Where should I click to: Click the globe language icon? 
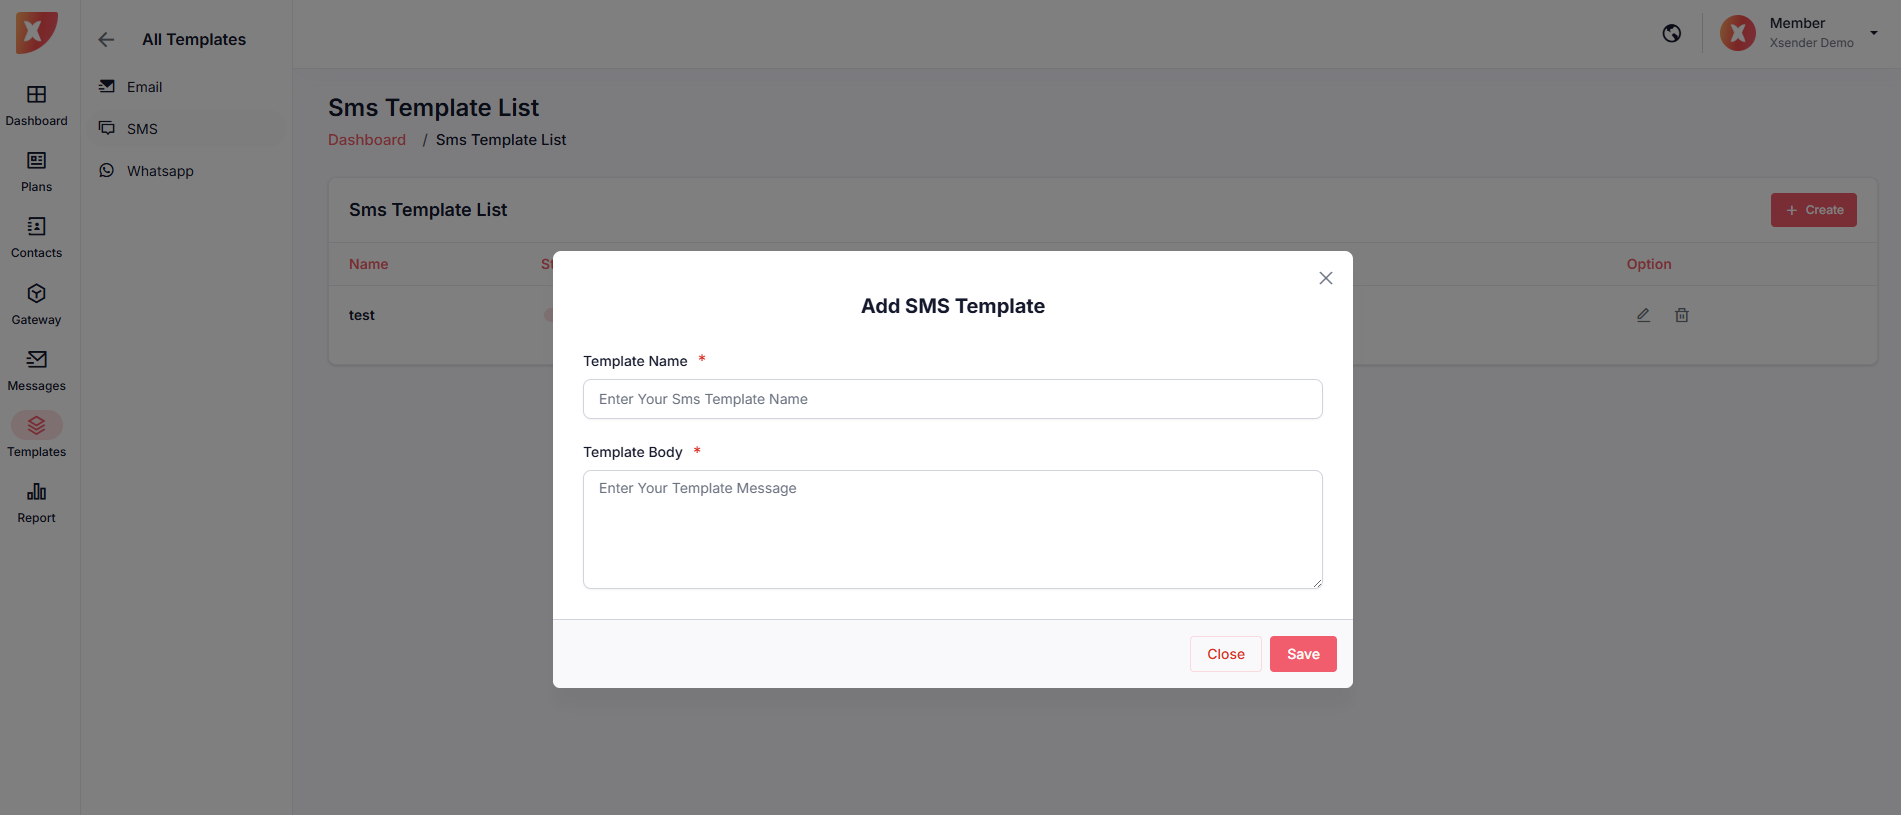click(1671, 34)
